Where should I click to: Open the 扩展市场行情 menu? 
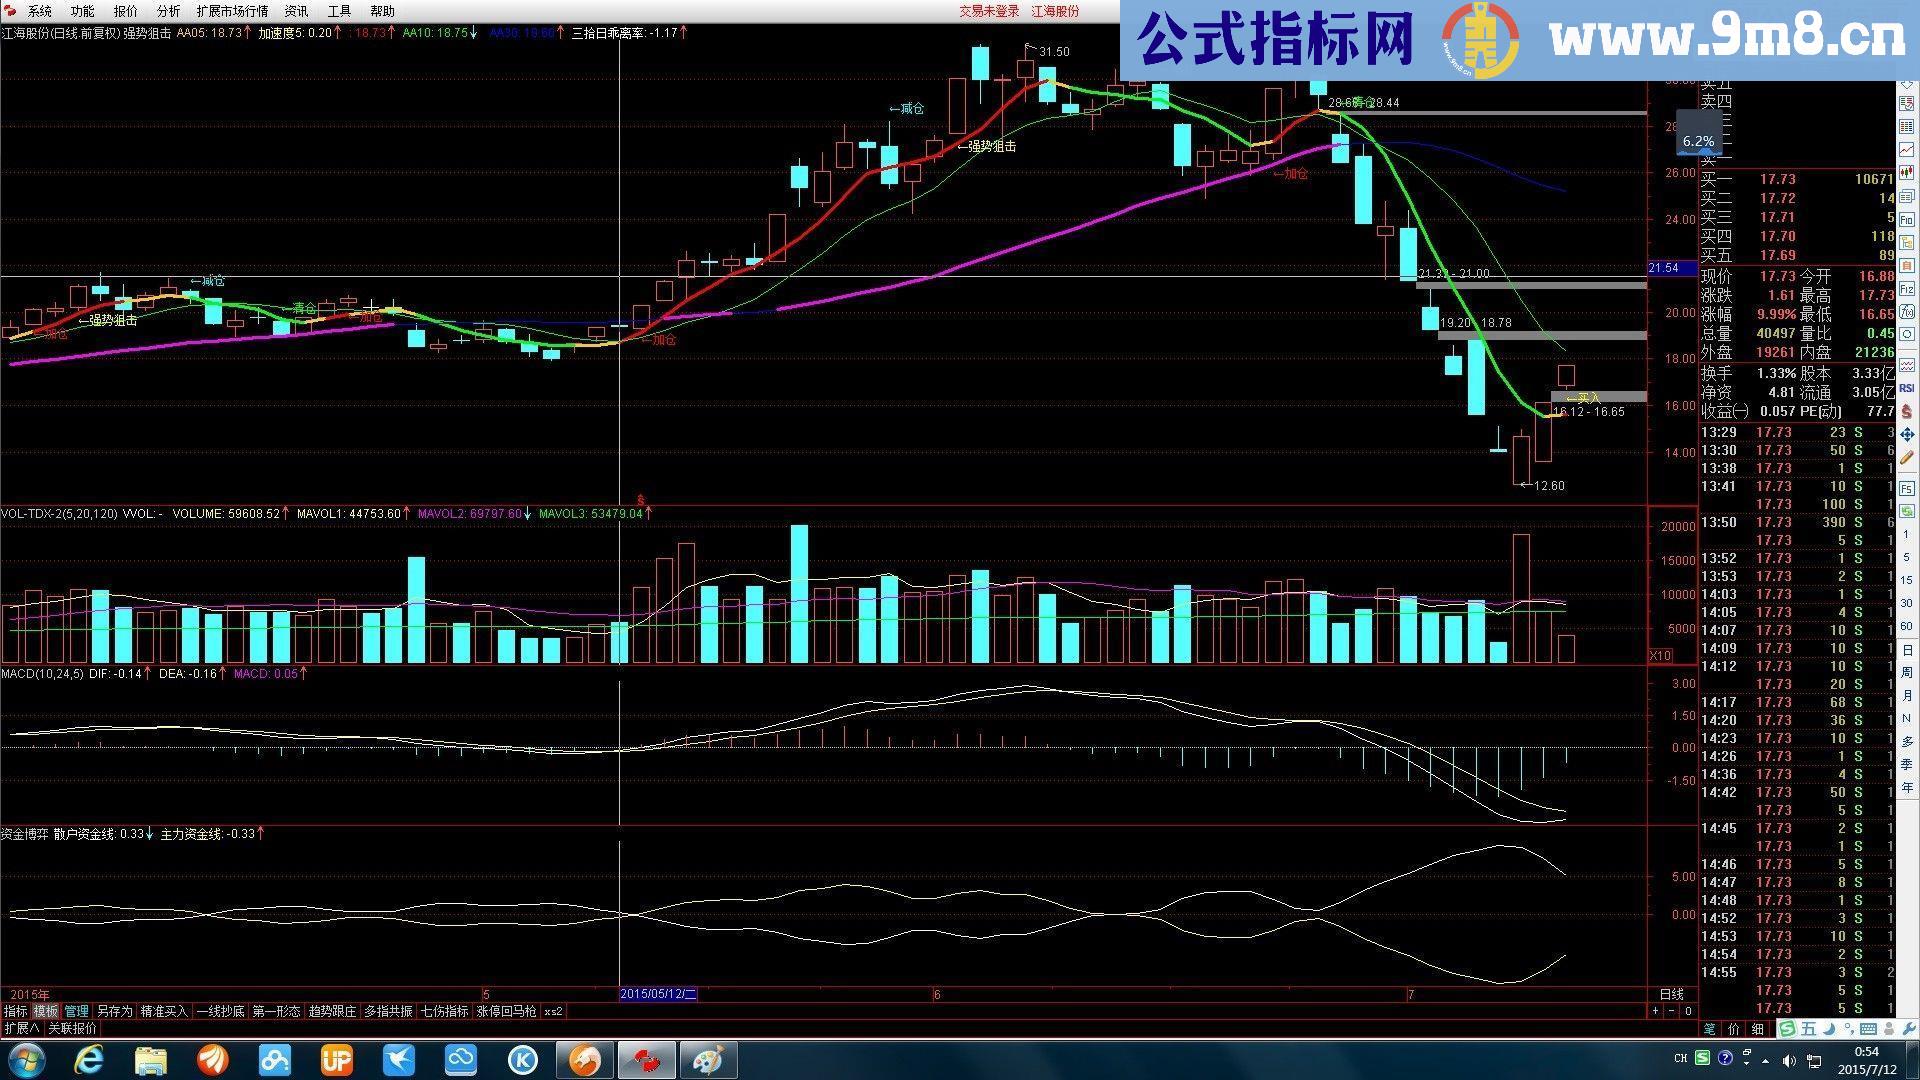tap(232, 11)
